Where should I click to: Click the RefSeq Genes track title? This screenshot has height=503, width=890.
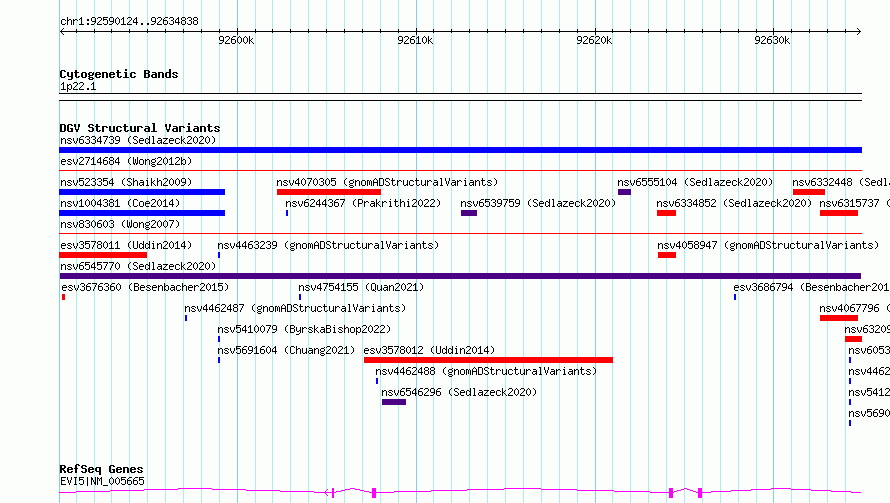click(x=101, y=470)
